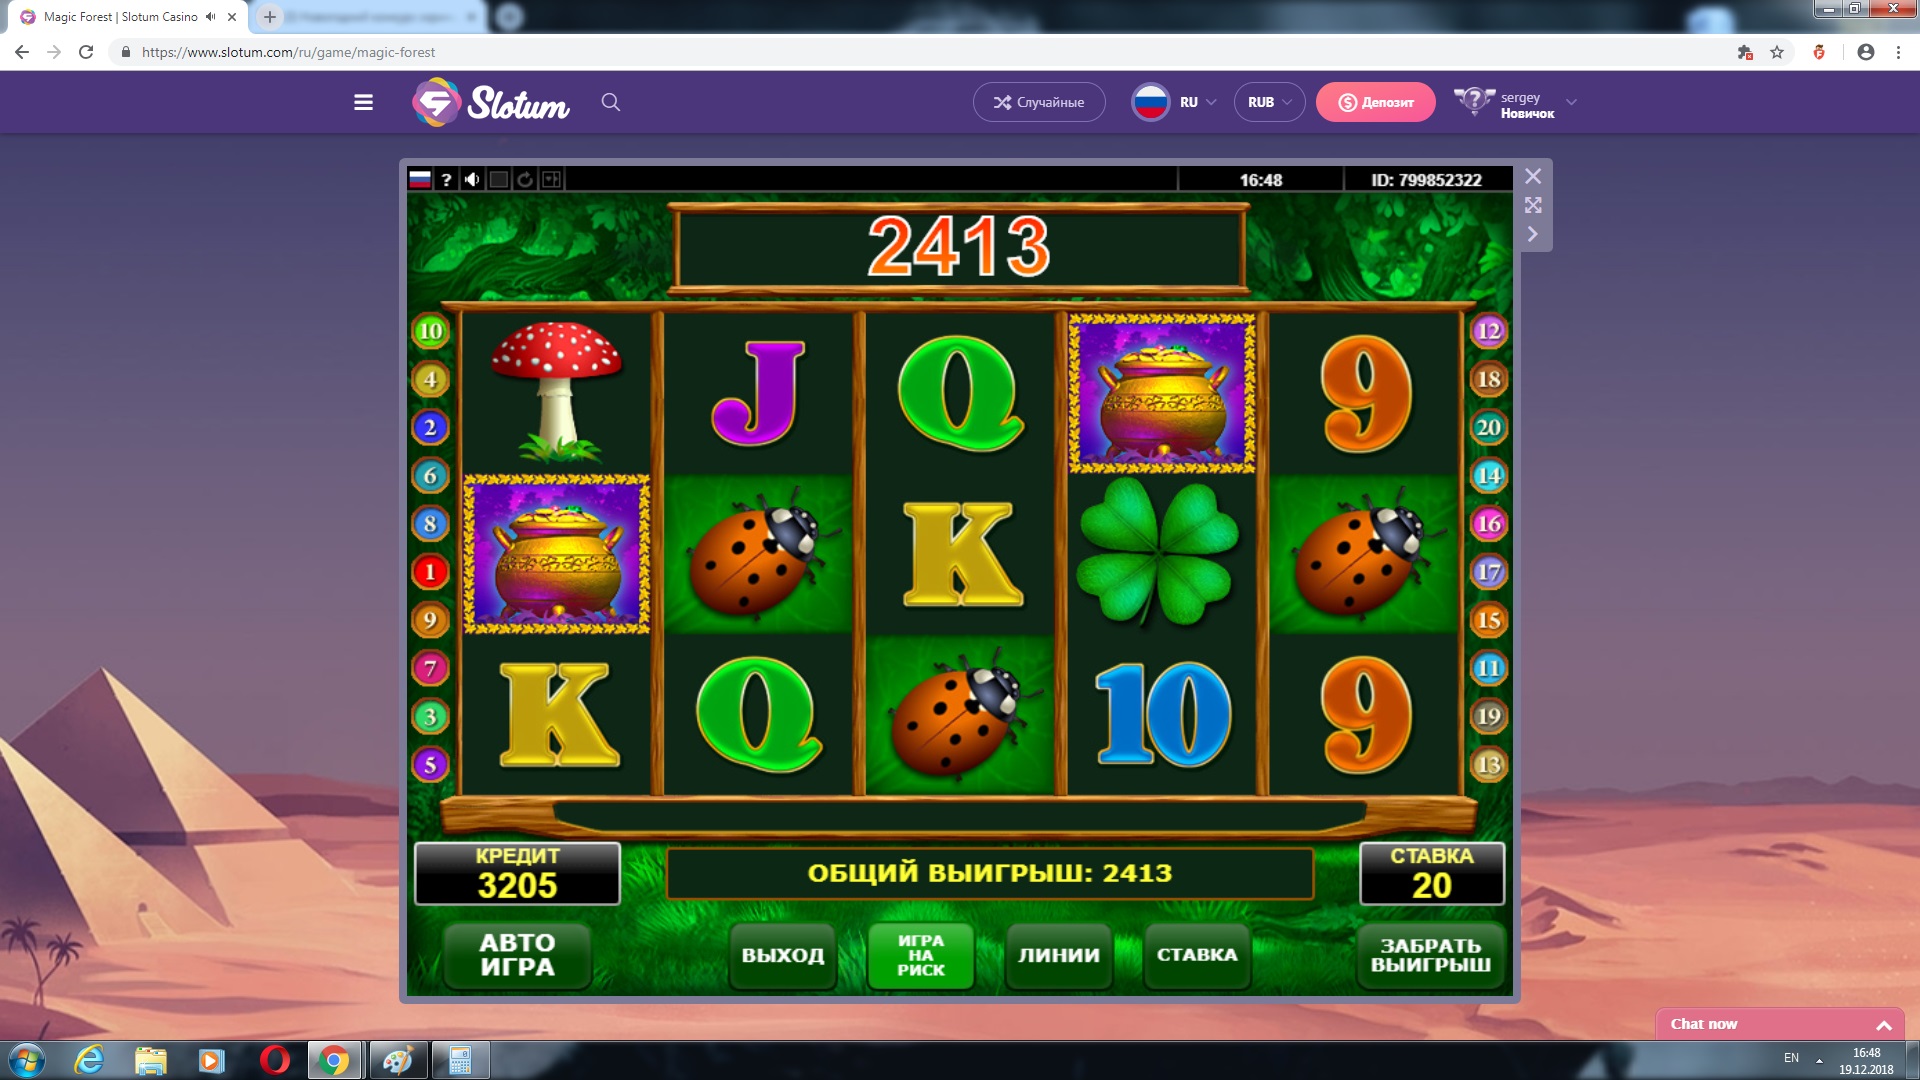Open the hamburger menu
Screen dimensions: 1920x1080
[363, 102]
